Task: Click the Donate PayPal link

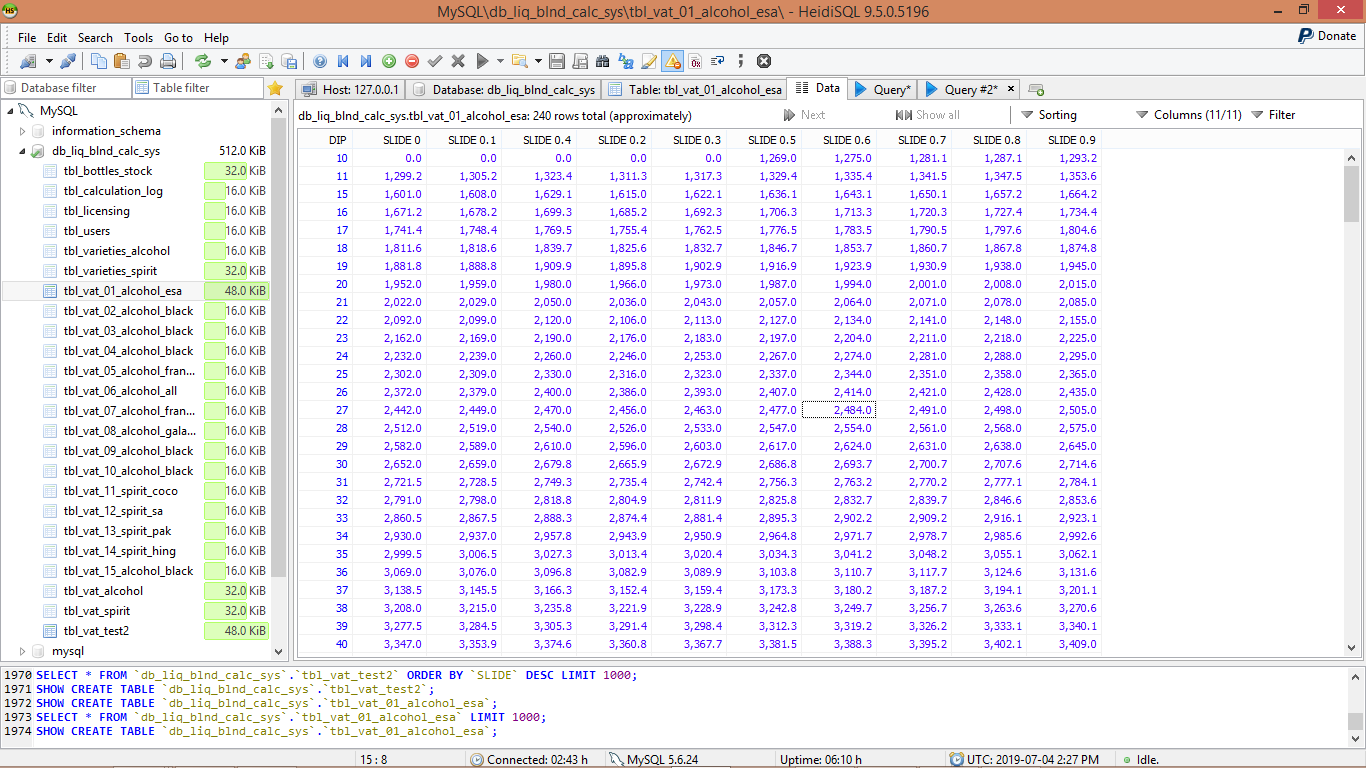Action: (1327, 36)
